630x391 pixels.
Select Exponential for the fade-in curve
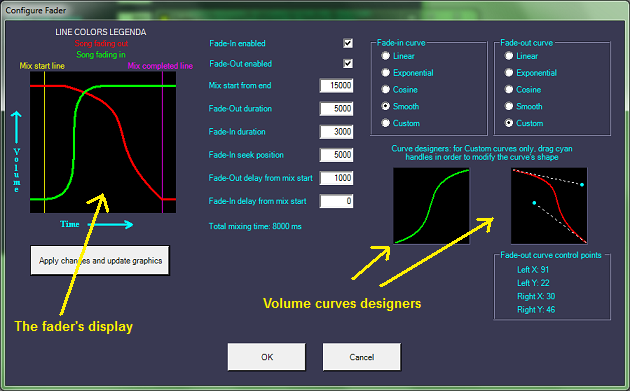(386, 73)
